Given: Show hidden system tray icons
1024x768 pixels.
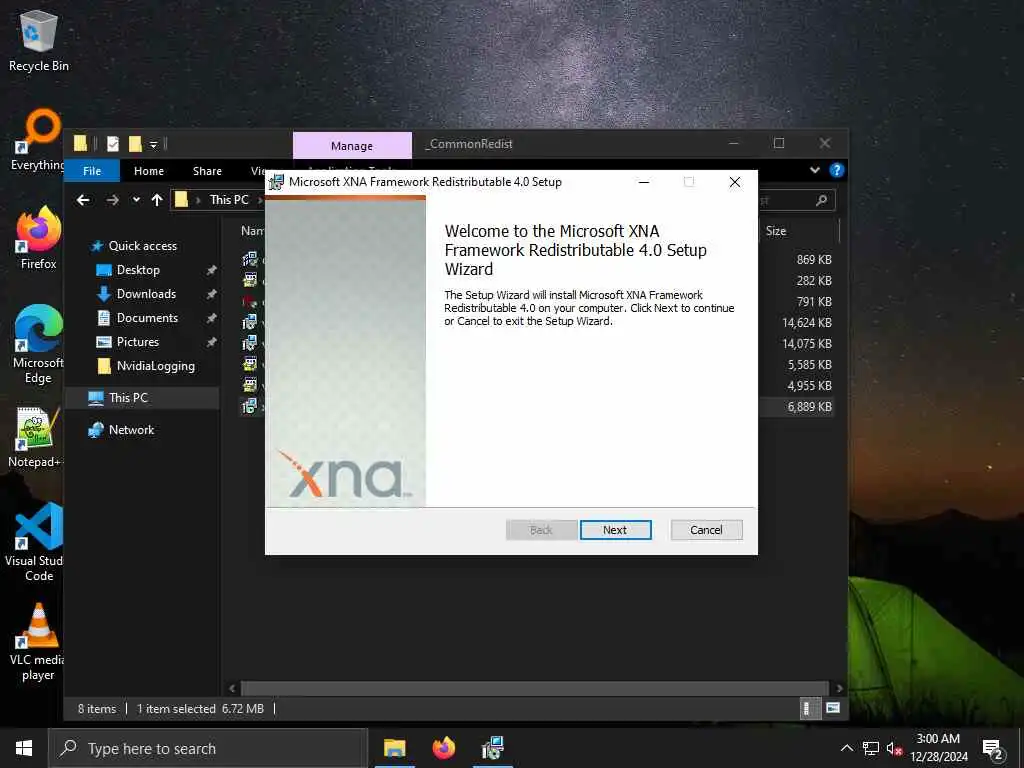Looking at the screenshot, I should [x=846, y=748].
